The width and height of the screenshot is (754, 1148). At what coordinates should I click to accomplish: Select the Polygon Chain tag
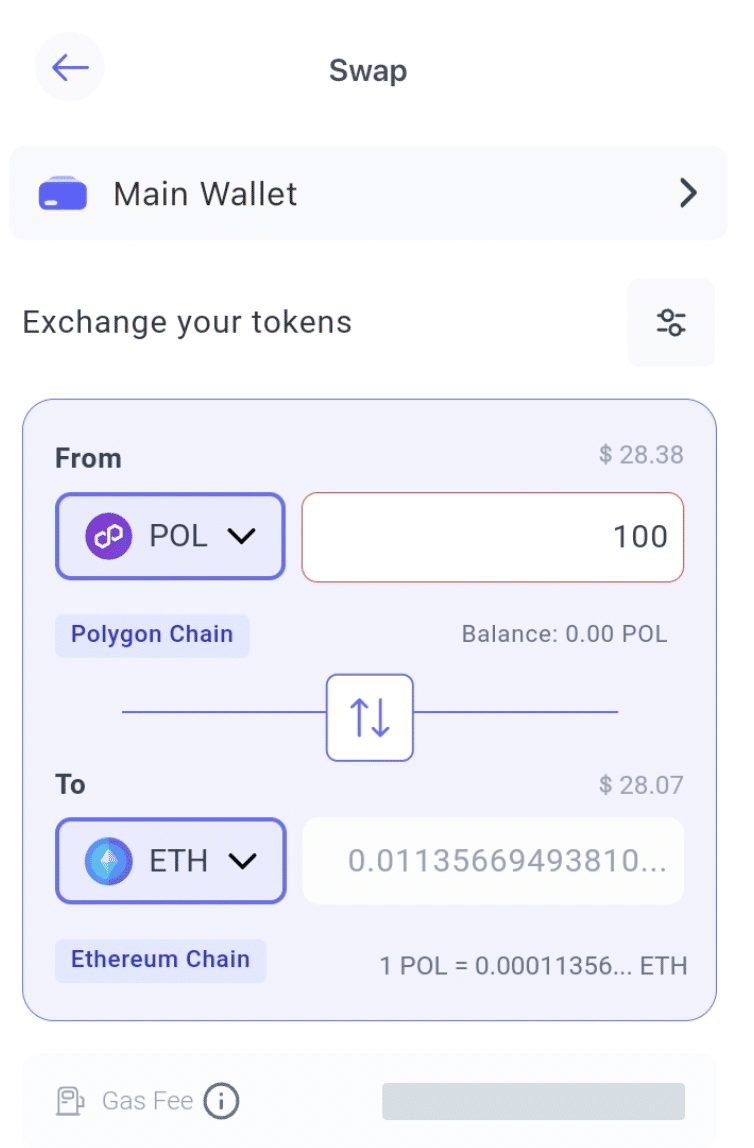152,634
